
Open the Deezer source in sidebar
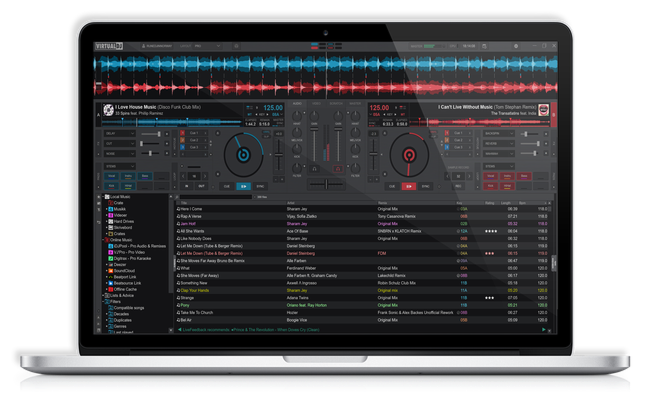(117, 265)
